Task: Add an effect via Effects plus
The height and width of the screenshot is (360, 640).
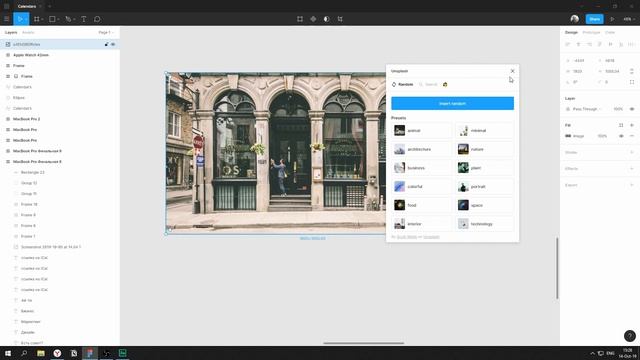Action: 632,169
